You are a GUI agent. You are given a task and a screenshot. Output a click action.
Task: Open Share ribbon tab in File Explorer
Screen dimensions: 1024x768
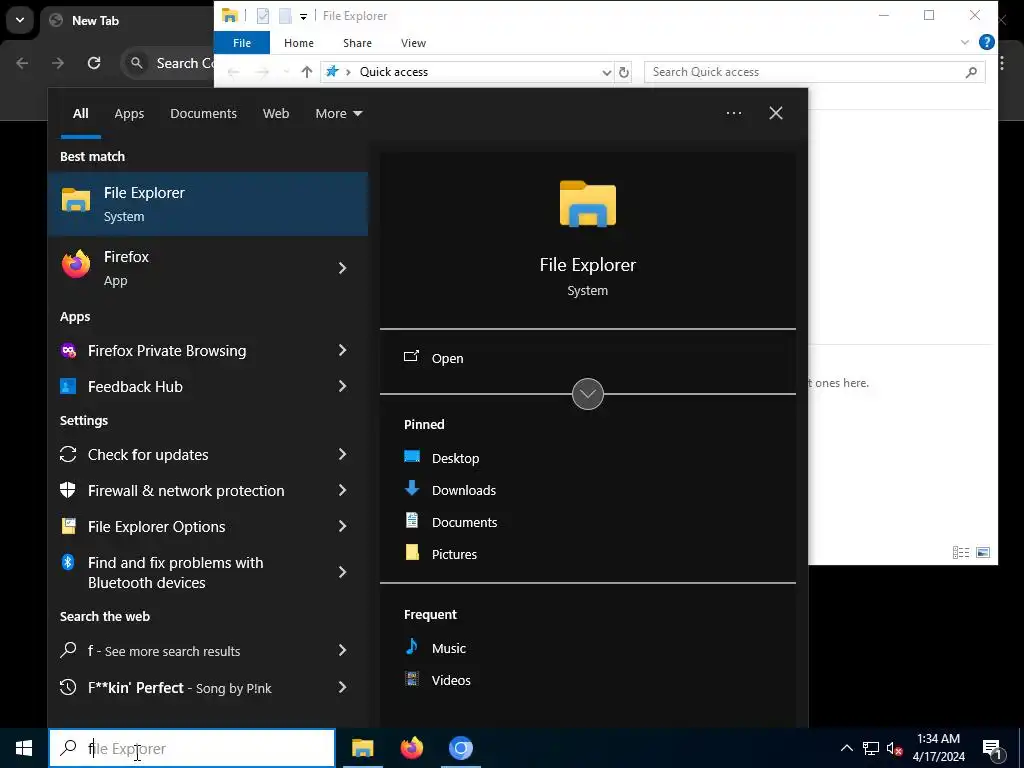[357, 43]
